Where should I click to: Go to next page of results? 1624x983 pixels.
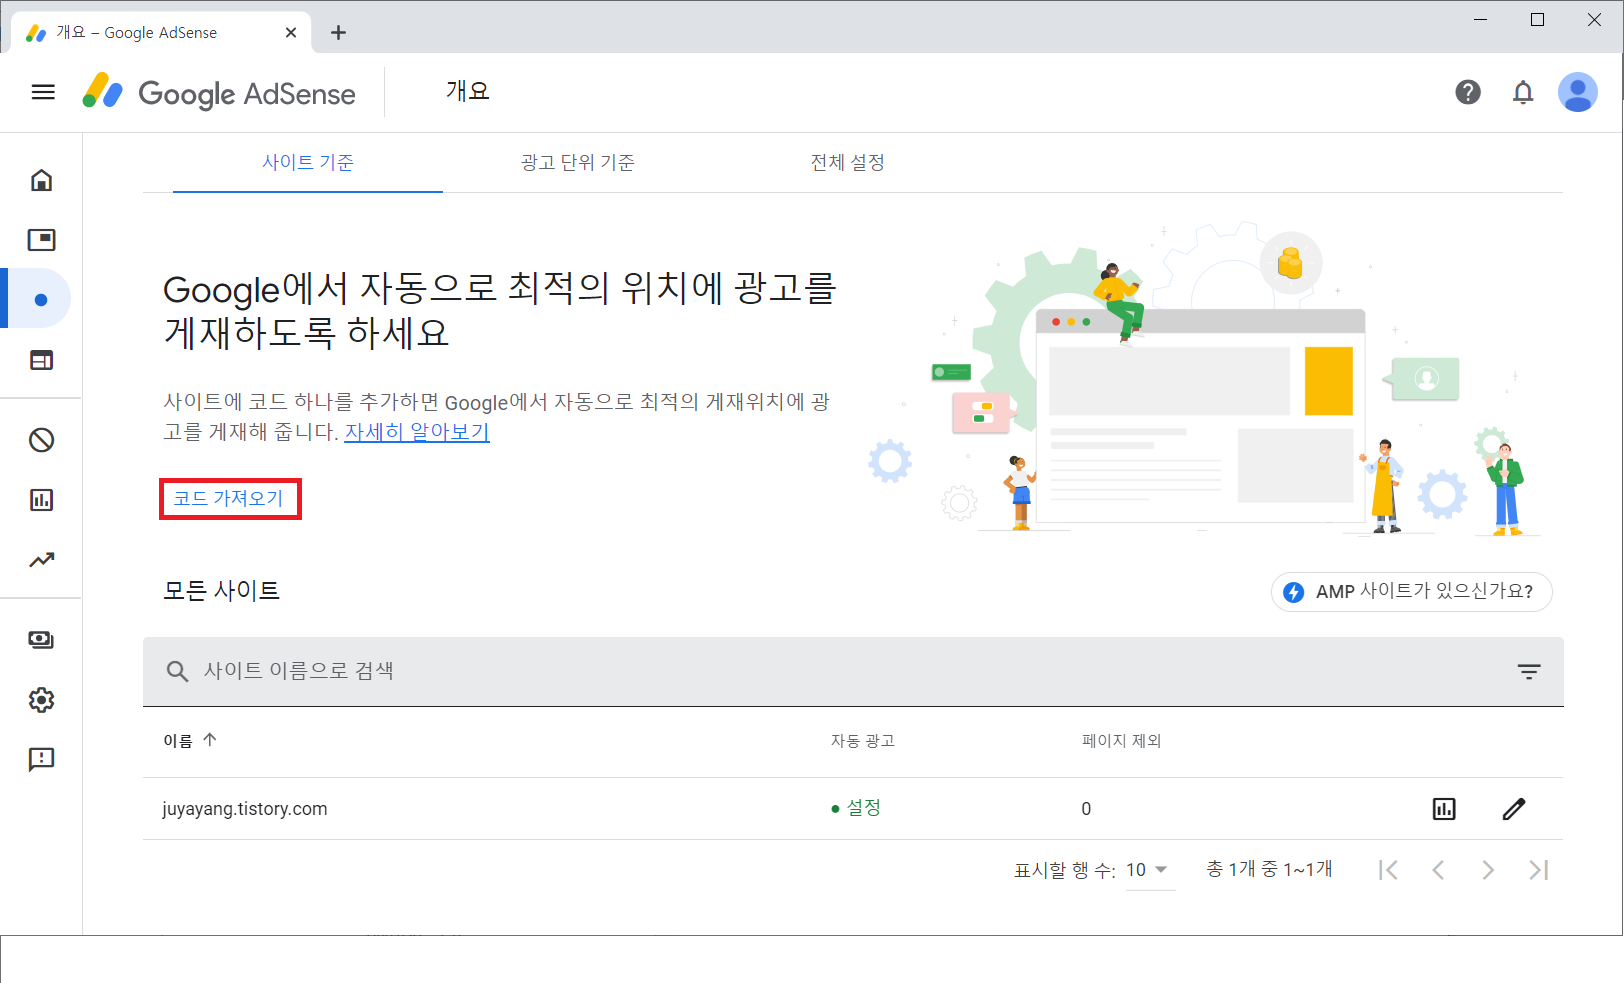point(1488,870)
